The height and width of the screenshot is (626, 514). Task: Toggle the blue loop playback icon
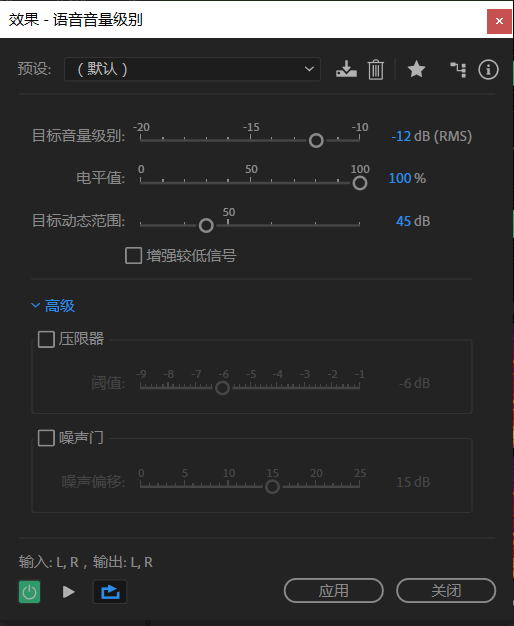pyautogui.click(x=110, y=592)
